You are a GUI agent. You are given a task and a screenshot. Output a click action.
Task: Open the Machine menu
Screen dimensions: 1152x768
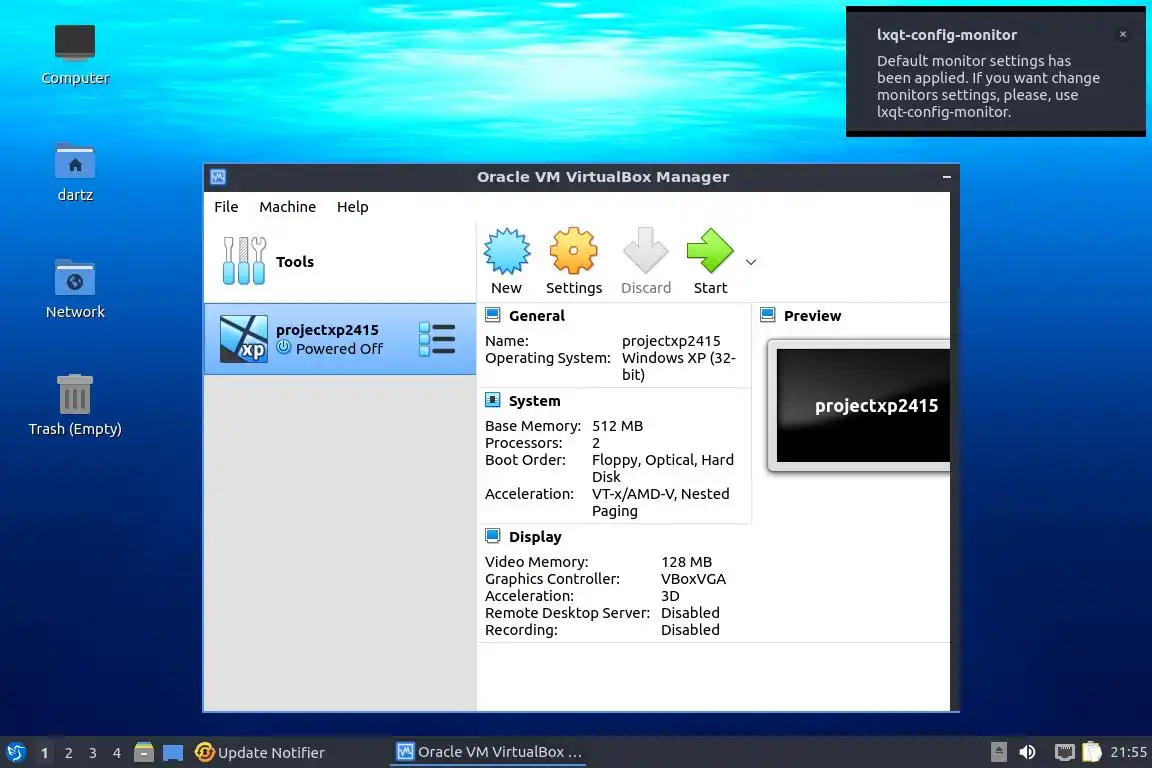[287, 207]
